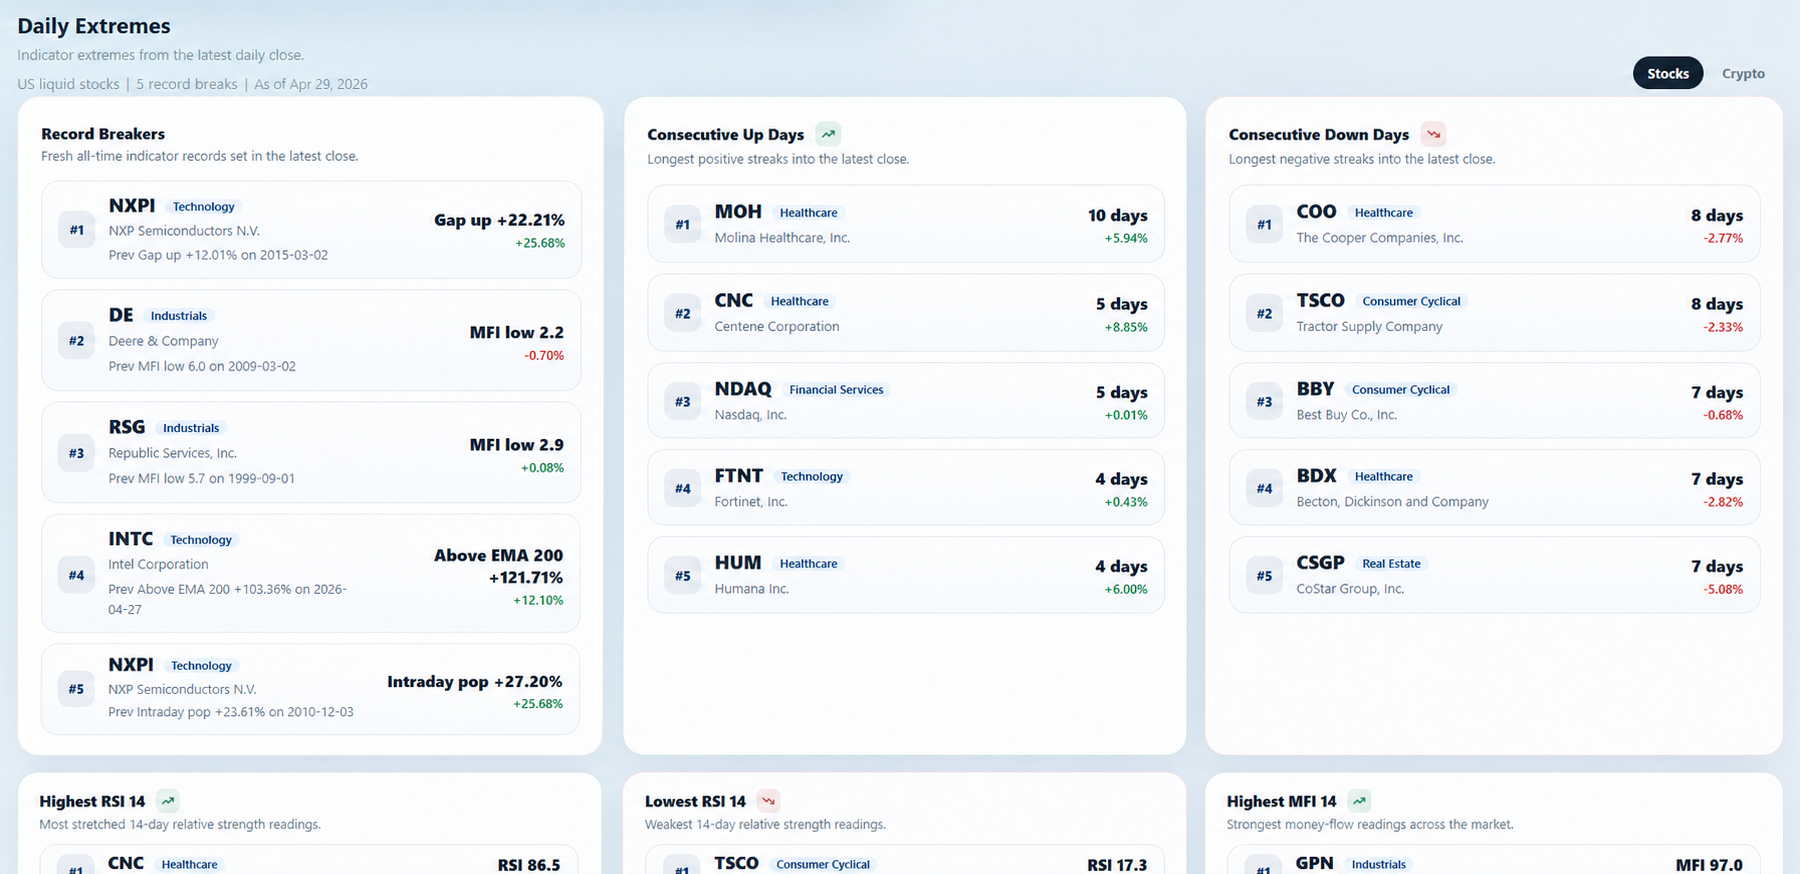Click the Healthcare tag next to HUM
The image size is (1800, 874).
(x=808, y=564)
